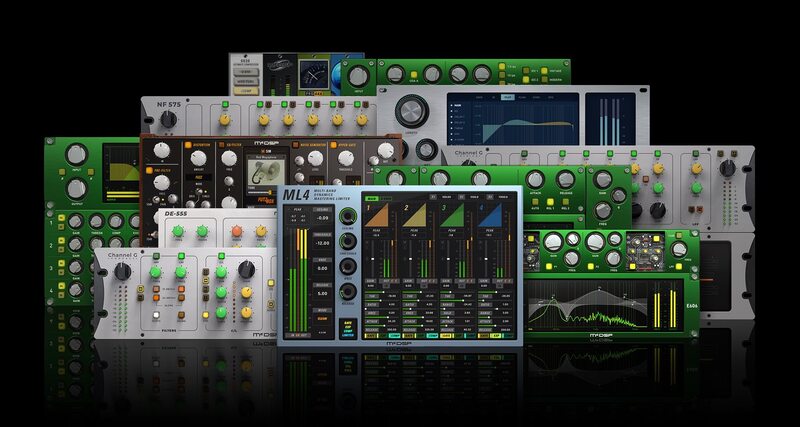Toggle ML4 band 1 COMP mode button
This screenshot has width=800, height=427.
[393, 336]
